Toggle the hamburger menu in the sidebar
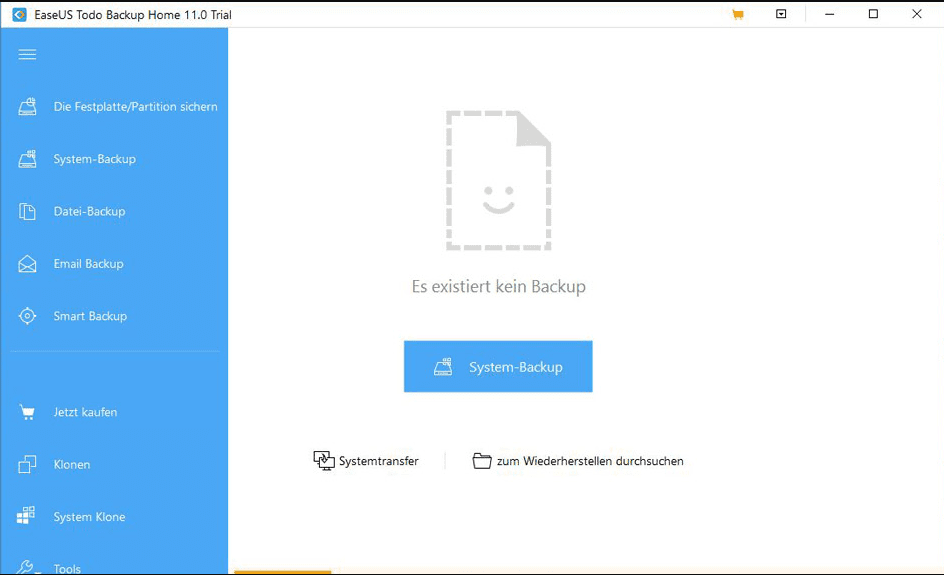The image size is (944, 575). point(27,55)
